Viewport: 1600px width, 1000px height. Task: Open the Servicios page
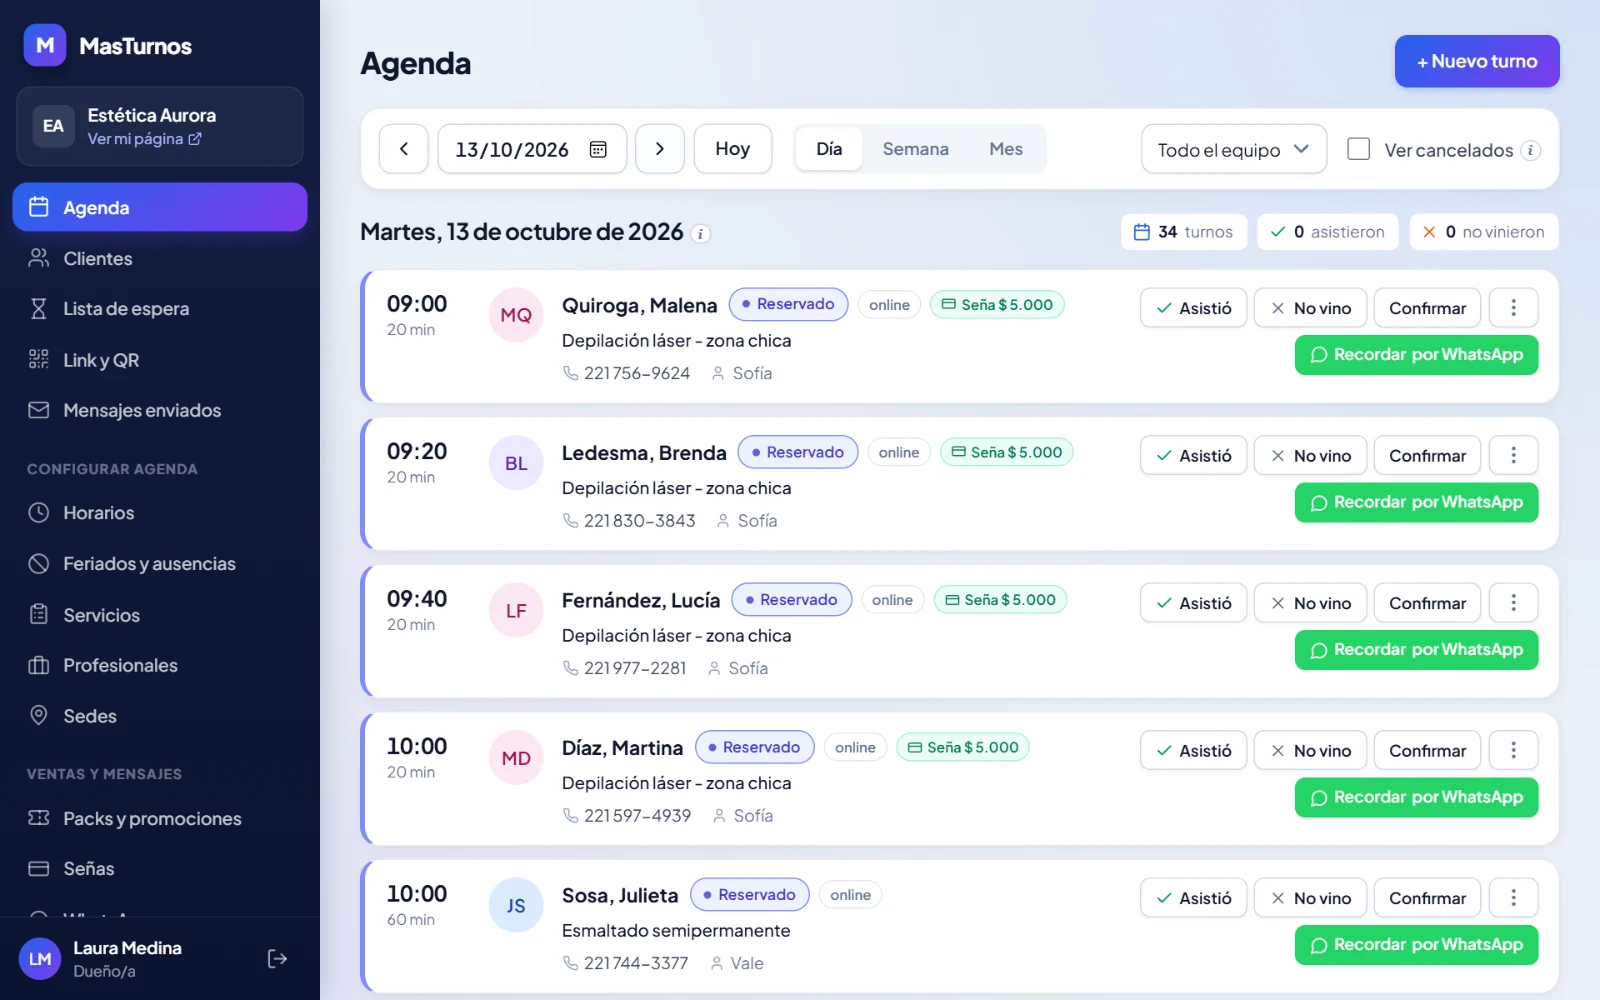(160, 615)
